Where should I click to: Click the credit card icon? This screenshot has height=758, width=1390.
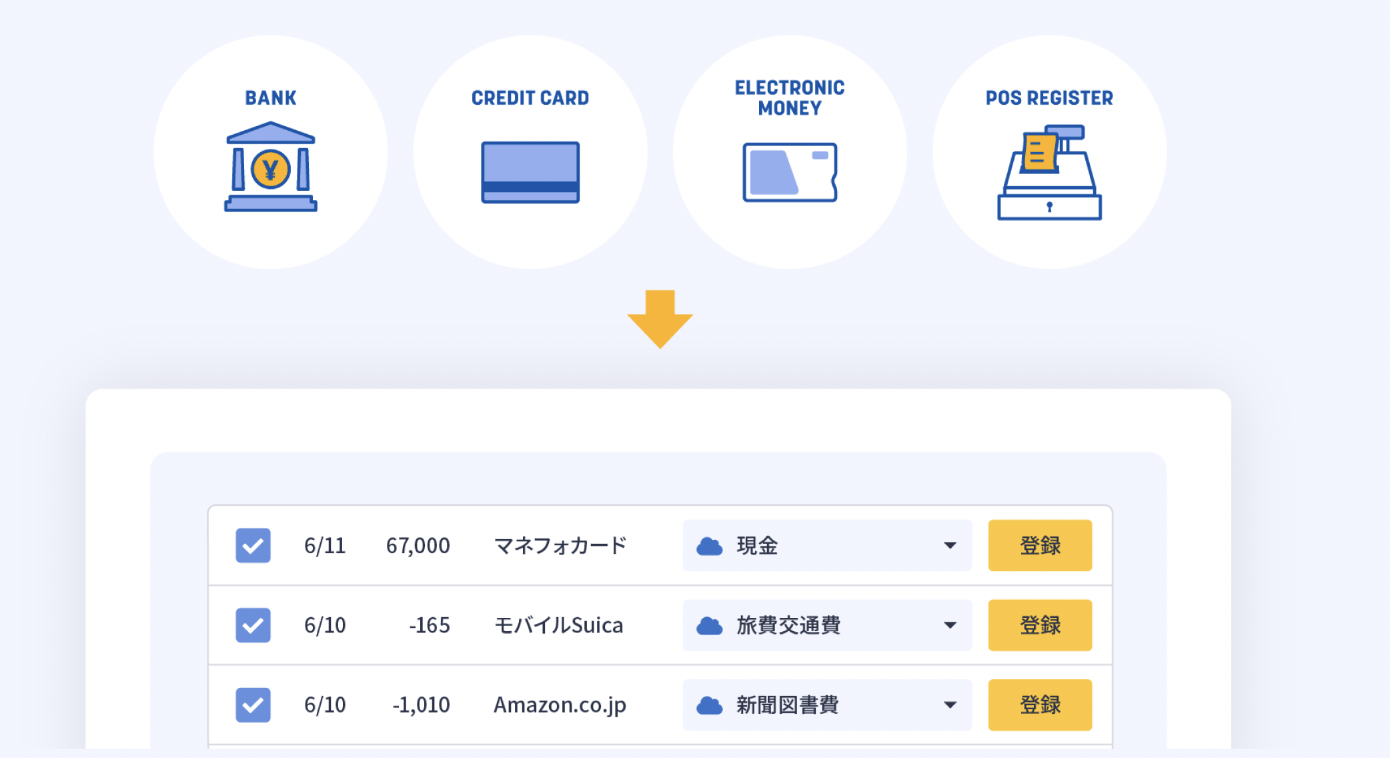click(x=530, y=172)
